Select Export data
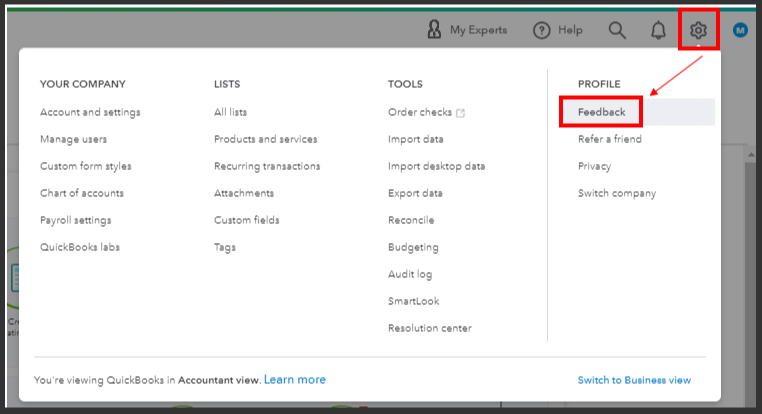Image resolution: width=762 pixels, height=414 pixels. 415,193
